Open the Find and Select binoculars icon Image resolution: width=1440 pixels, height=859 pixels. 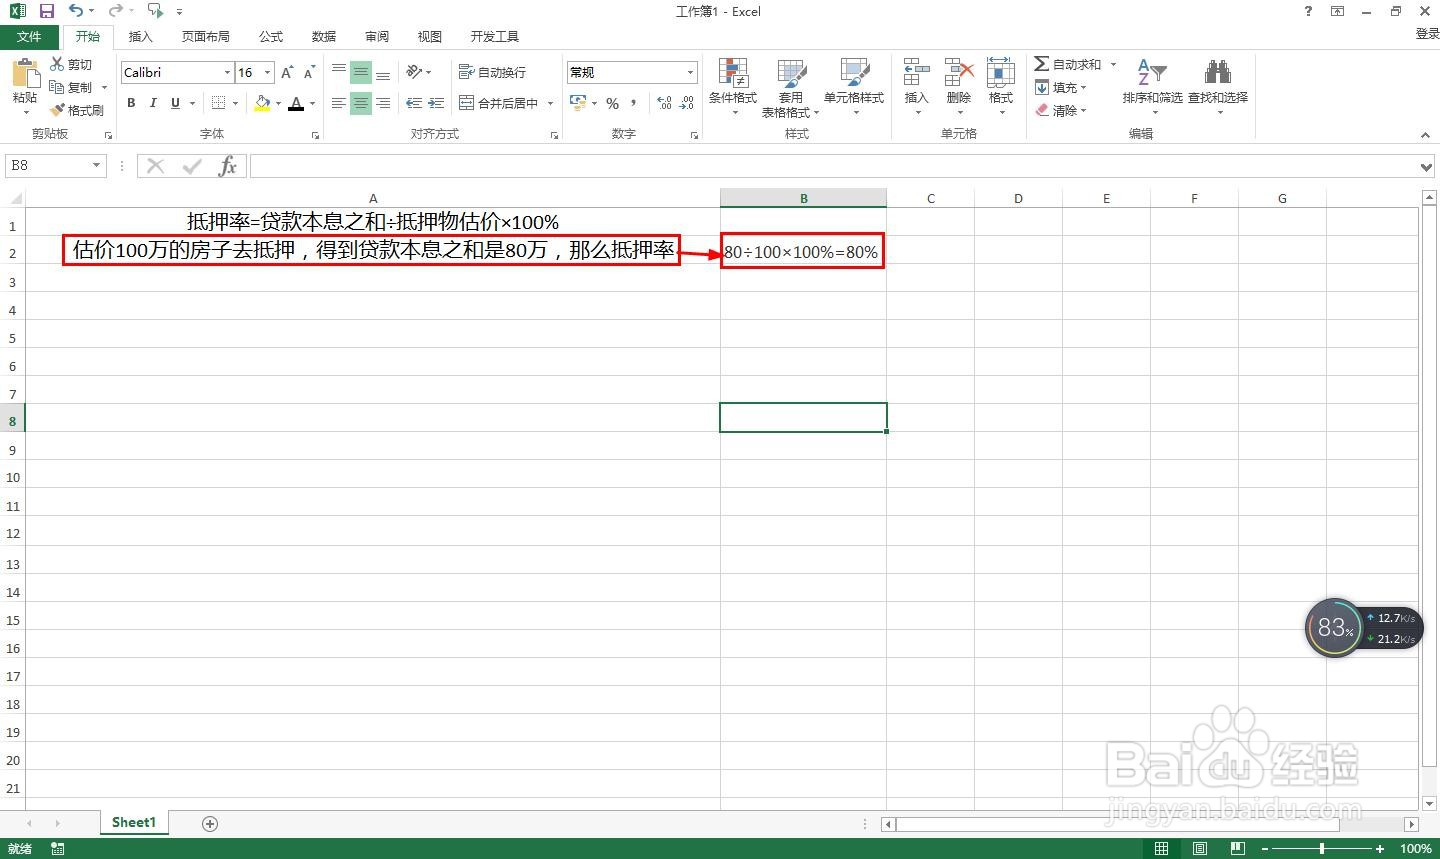tap(1217, 73)
